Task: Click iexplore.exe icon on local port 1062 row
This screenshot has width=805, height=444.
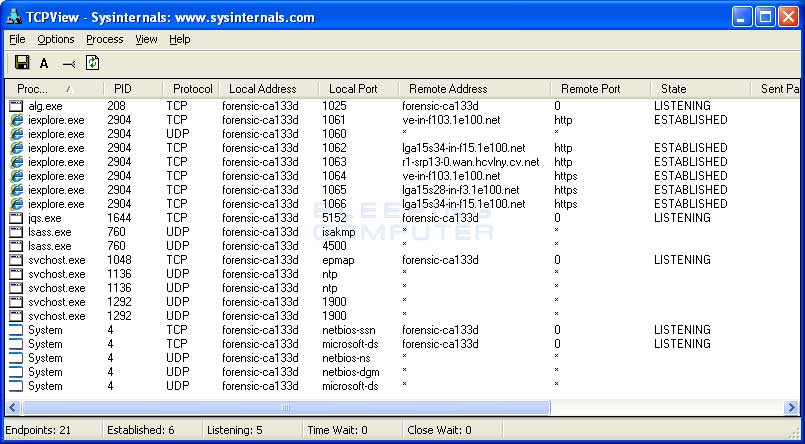Action: click(x=16, y=148)
